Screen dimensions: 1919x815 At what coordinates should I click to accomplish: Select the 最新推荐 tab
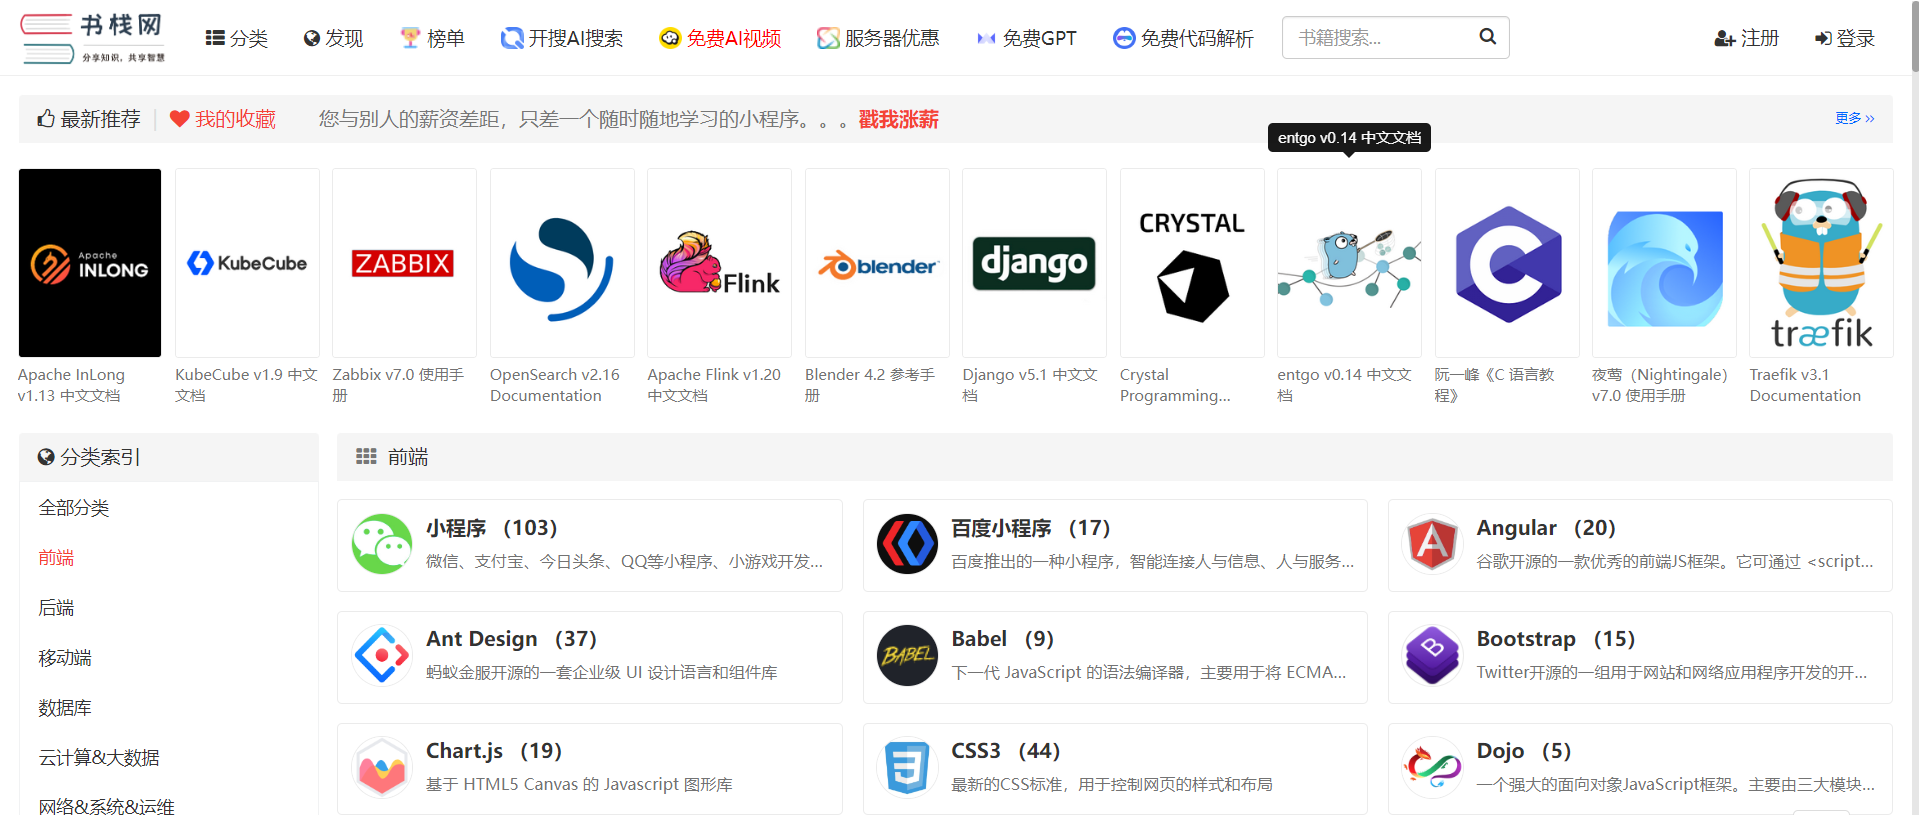coord(89,119)
